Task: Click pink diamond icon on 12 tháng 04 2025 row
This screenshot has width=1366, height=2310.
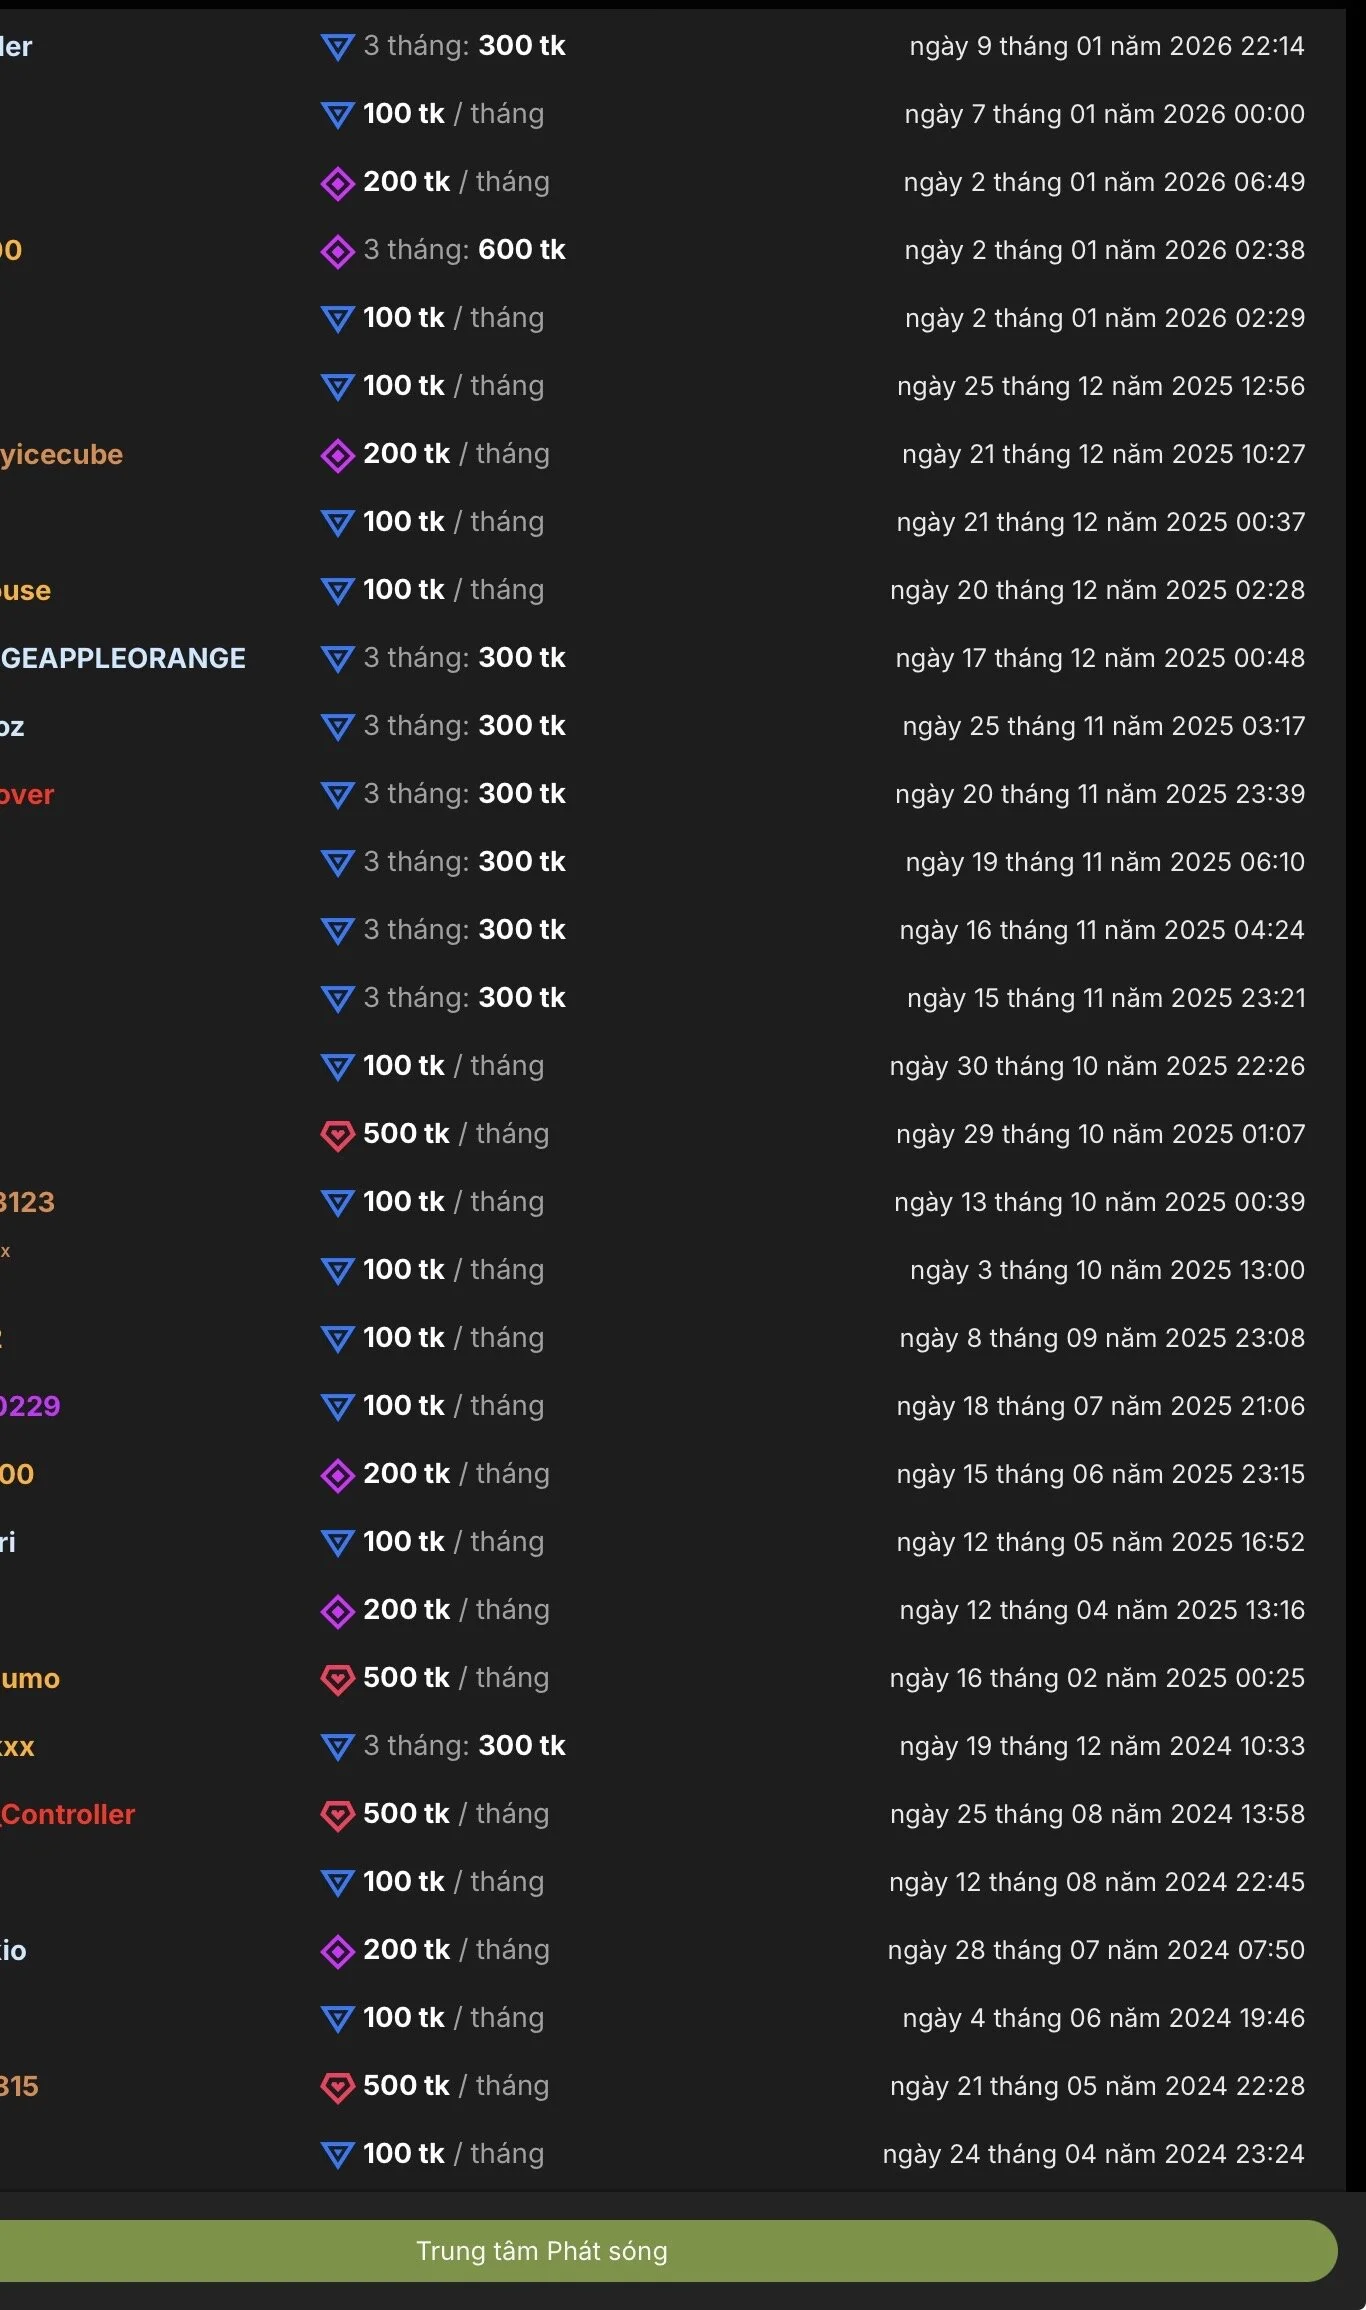Action: [338, 1611]
